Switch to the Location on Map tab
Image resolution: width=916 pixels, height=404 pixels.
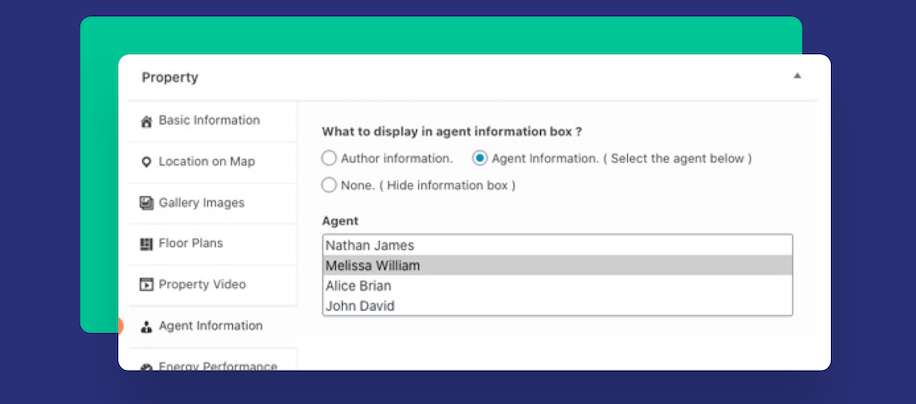click(206, 162)
